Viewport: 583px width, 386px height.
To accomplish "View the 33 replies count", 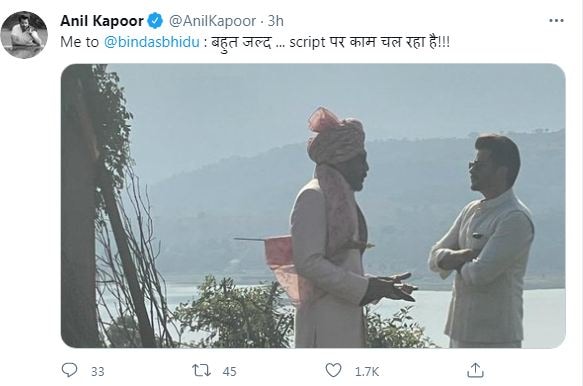I will tap(97, 371).
